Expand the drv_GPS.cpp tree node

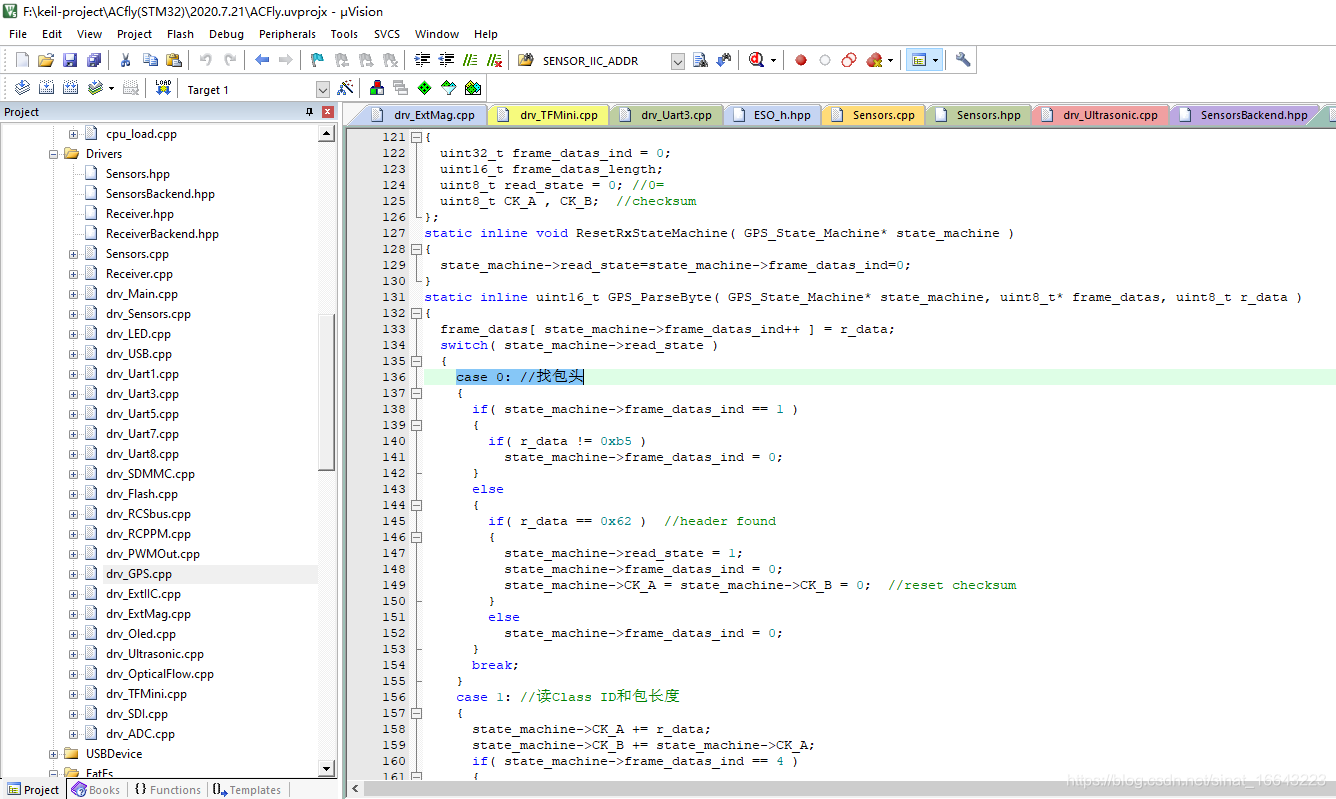tap(73, 574)
